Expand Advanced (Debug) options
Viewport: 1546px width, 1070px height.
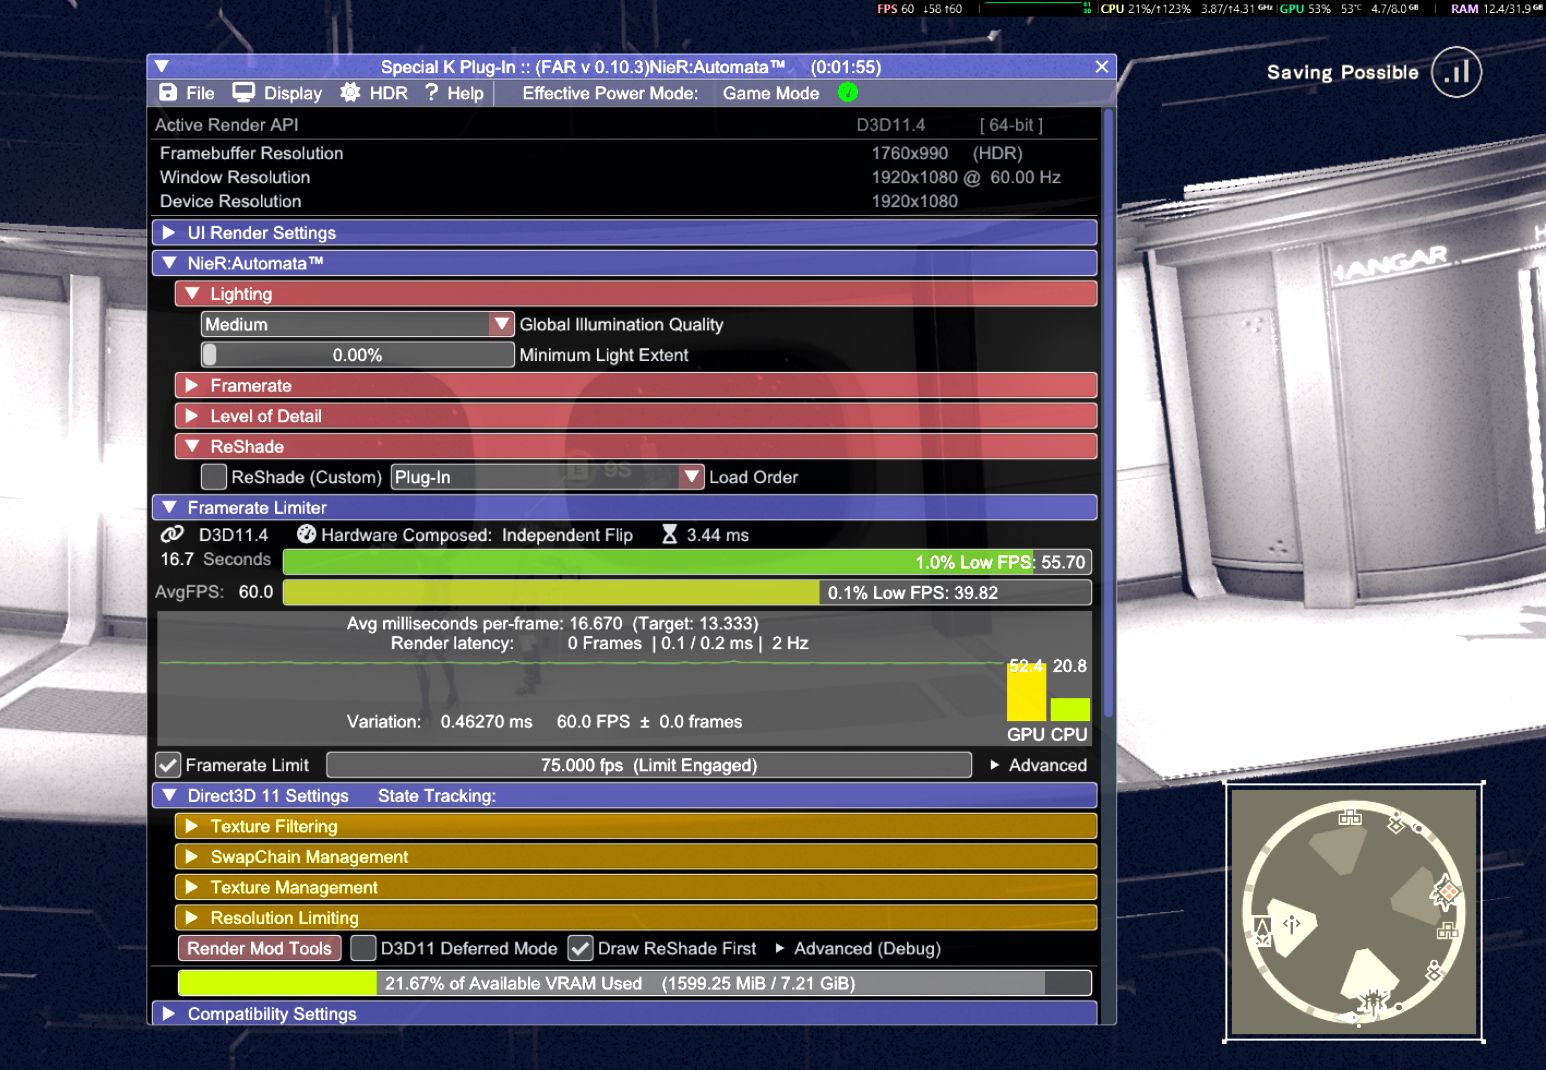pos(858,948)
